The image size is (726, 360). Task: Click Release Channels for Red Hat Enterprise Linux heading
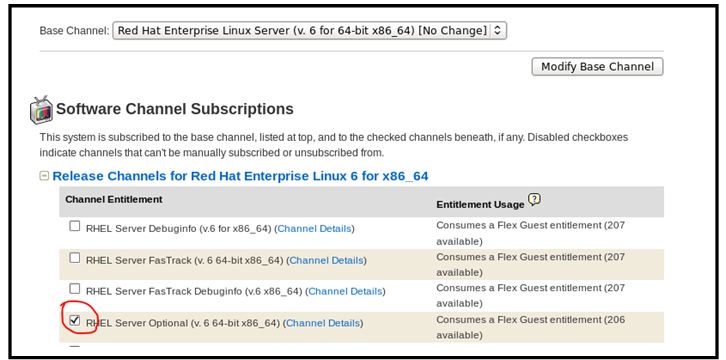point(240,176)
